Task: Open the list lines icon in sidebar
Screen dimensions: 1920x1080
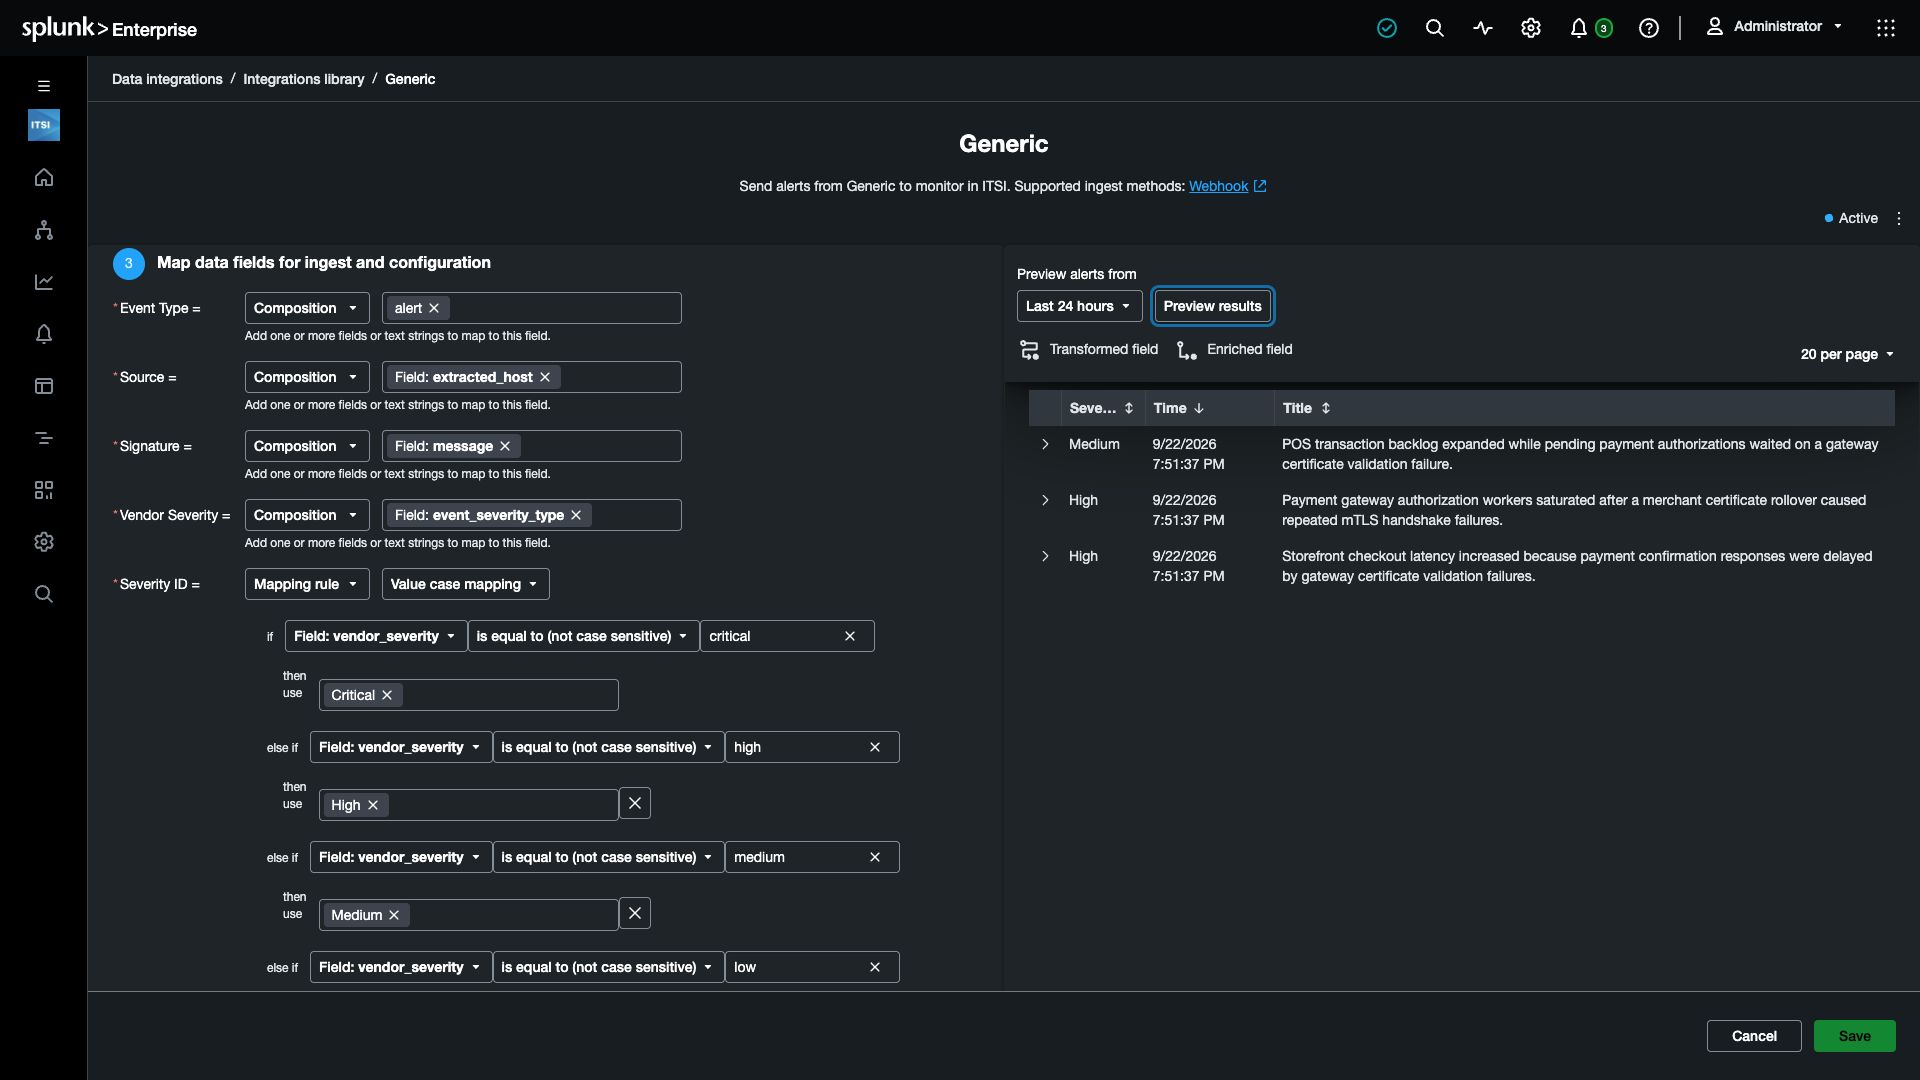Action: click(43, 438)
